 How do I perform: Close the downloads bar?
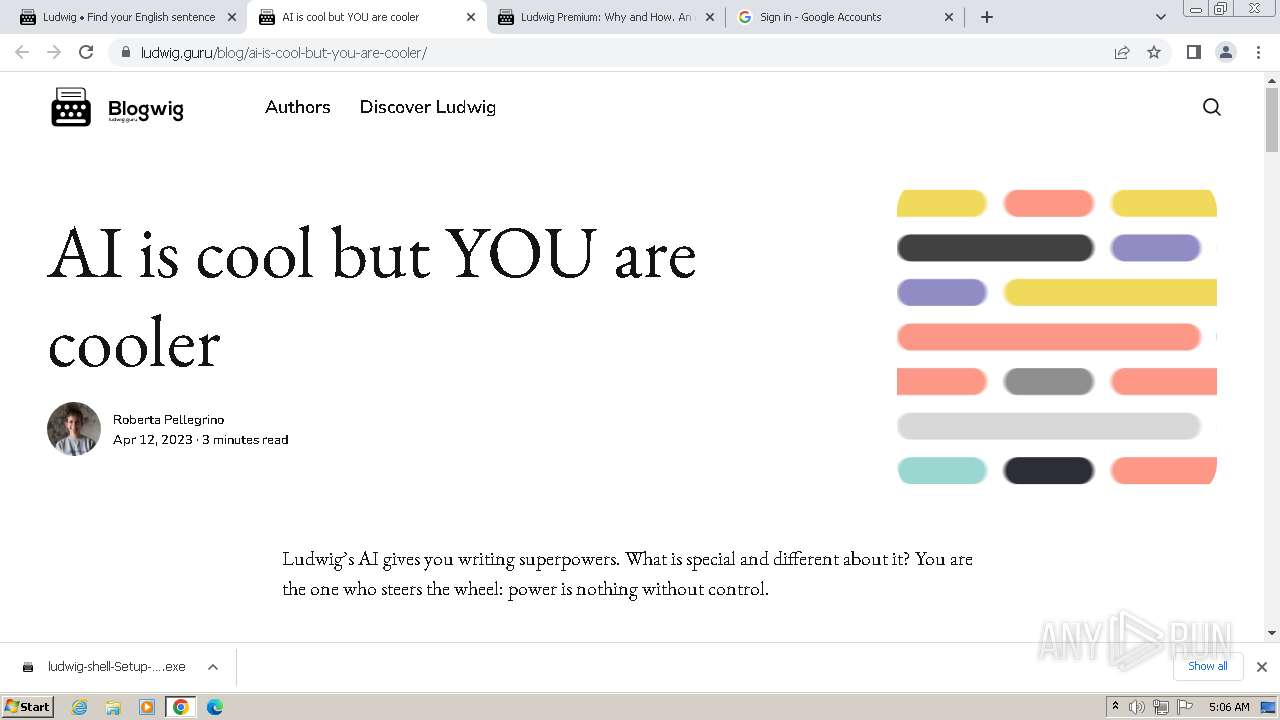[1262, 667]
